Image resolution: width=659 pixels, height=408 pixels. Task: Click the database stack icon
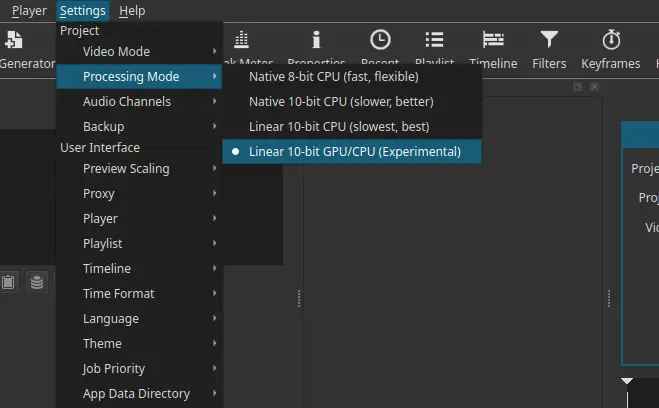(37, 283)
